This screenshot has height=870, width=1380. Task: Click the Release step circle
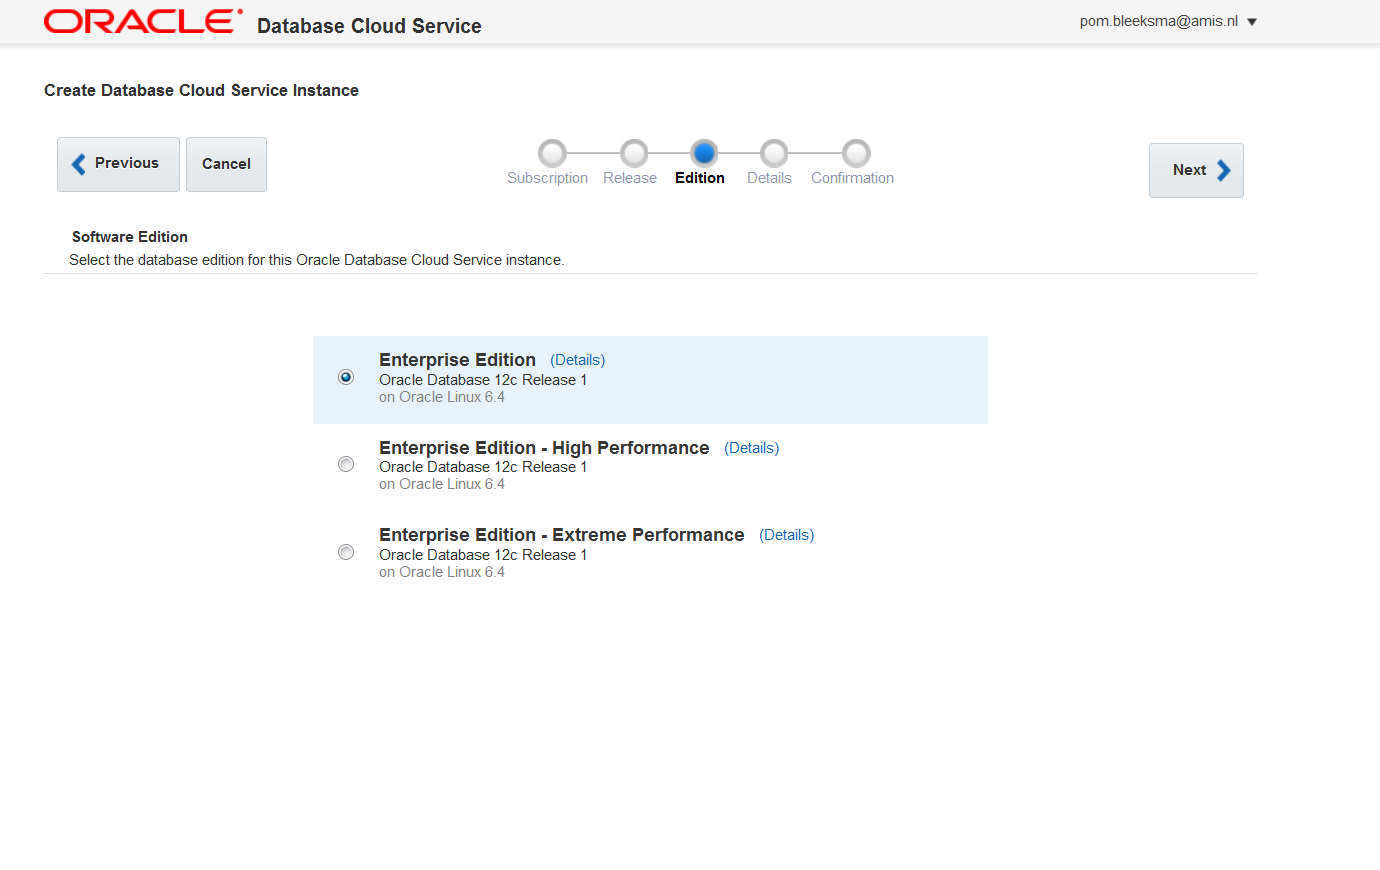pos(634,153)
